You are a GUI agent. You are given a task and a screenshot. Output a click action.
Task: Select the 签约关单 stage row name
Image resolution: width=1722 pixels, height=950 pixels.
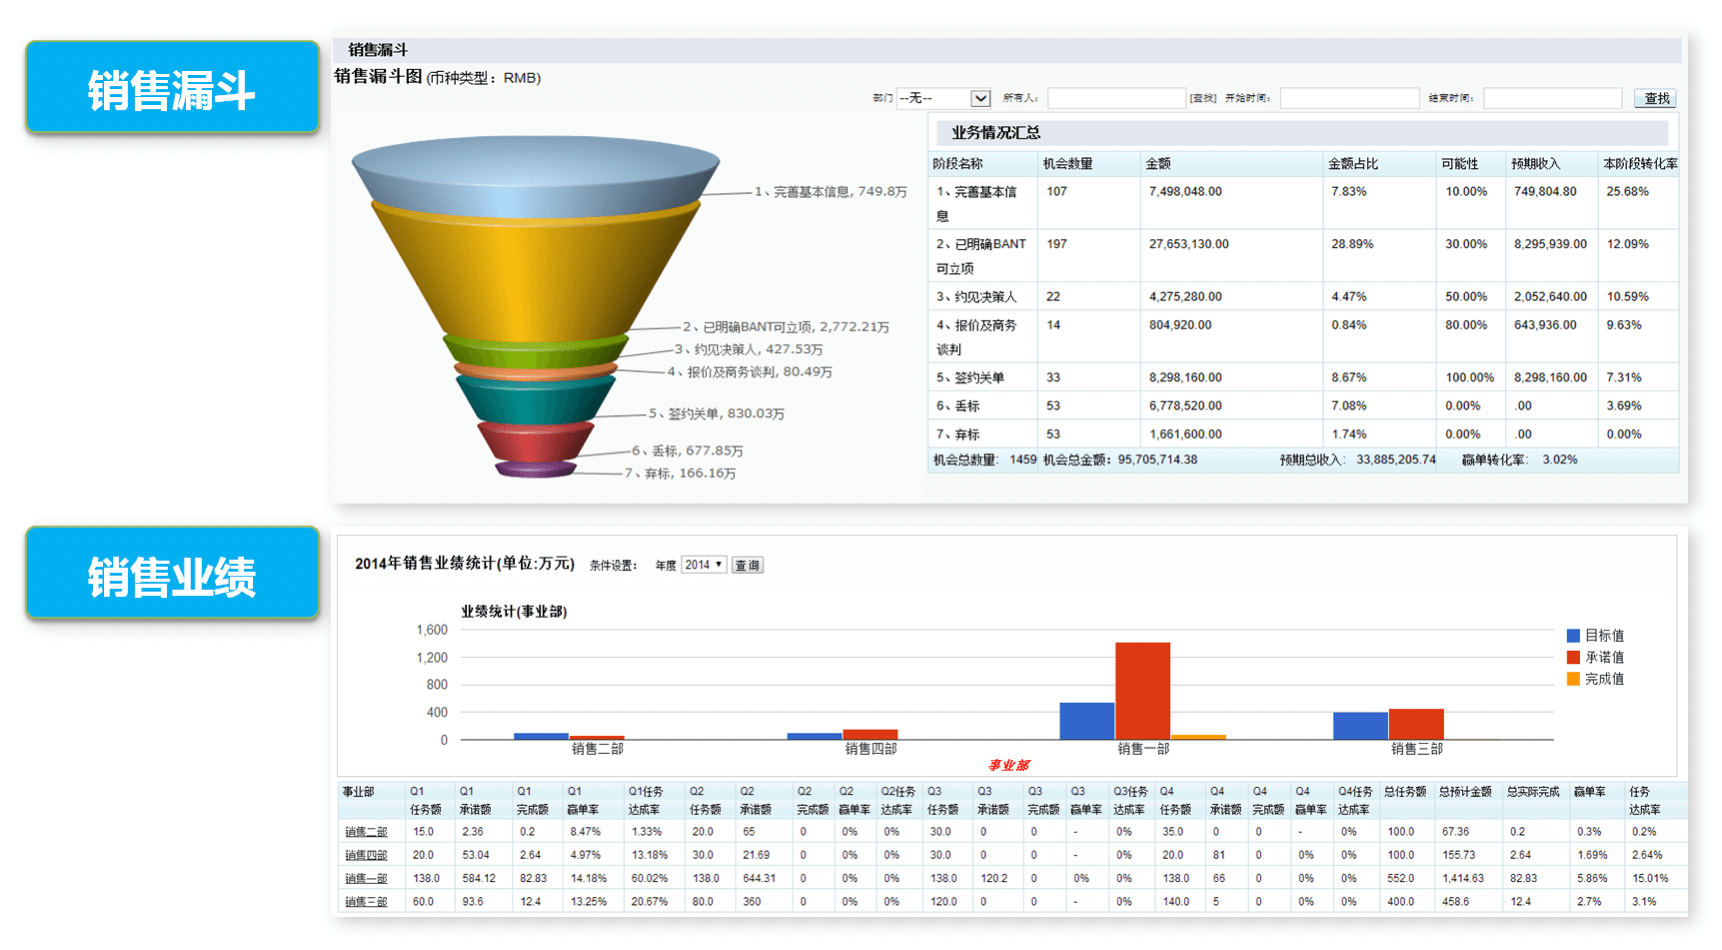tap(970, 378)
